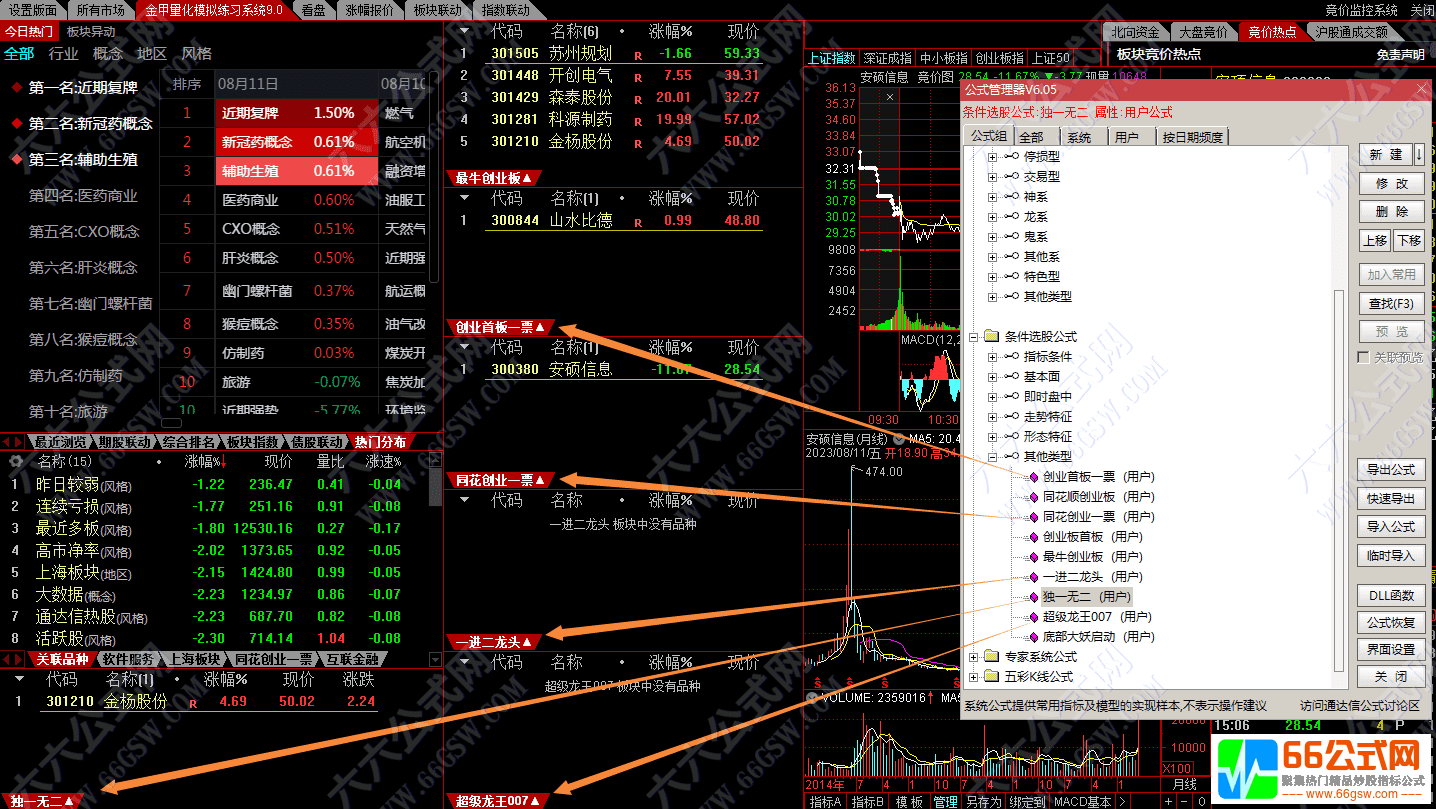Click the purple gem icon beside 独一无二 formula
Image resolution: width=1436 pixels, height=809 pixels.
coord(1034,597)
